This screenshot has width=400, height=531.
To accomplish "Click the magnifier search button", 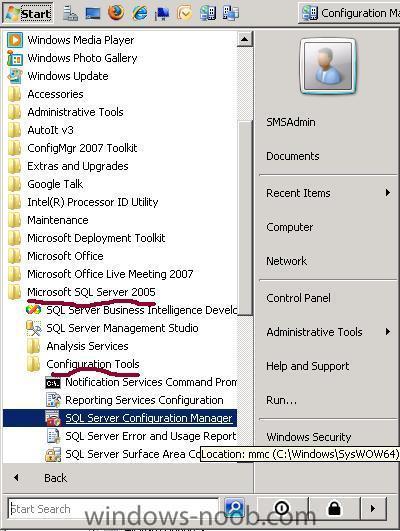I will (x=234, y=508).
